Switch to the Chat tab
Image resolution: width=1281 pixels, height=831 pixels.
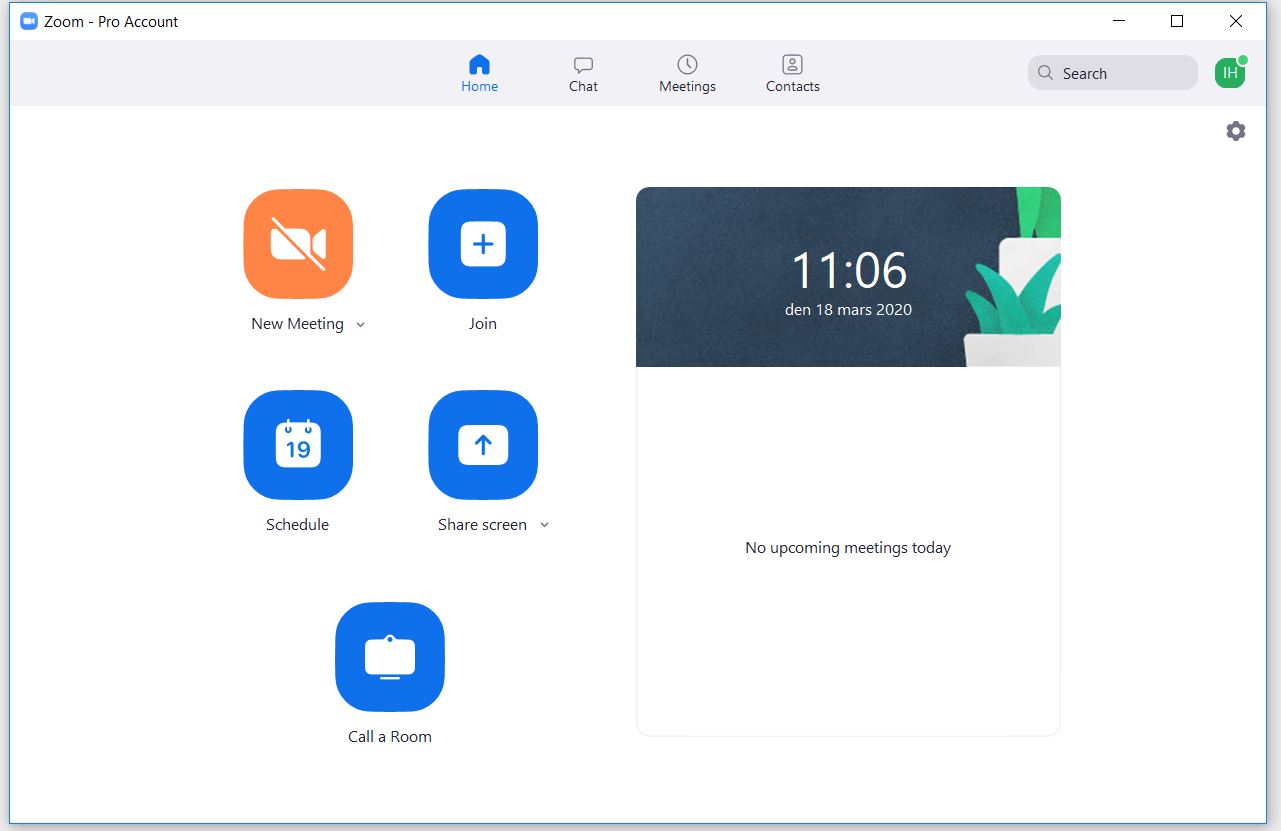(x=583, y=74)
